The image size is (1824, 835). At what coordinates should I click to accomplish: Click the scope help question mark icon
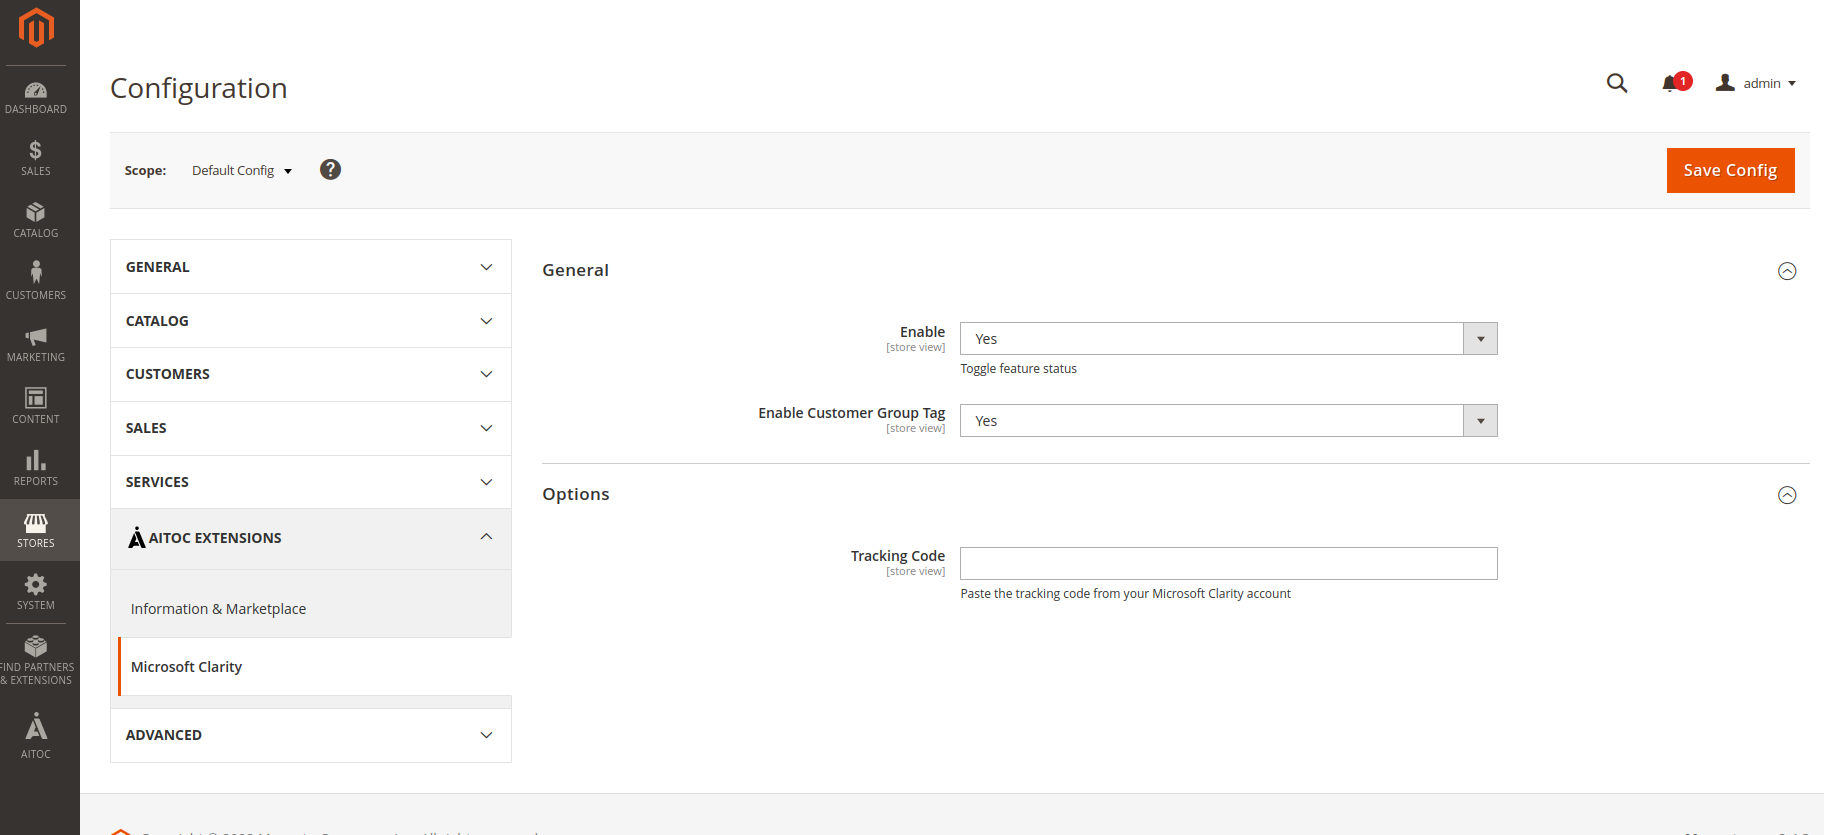[x=330, y=170]
